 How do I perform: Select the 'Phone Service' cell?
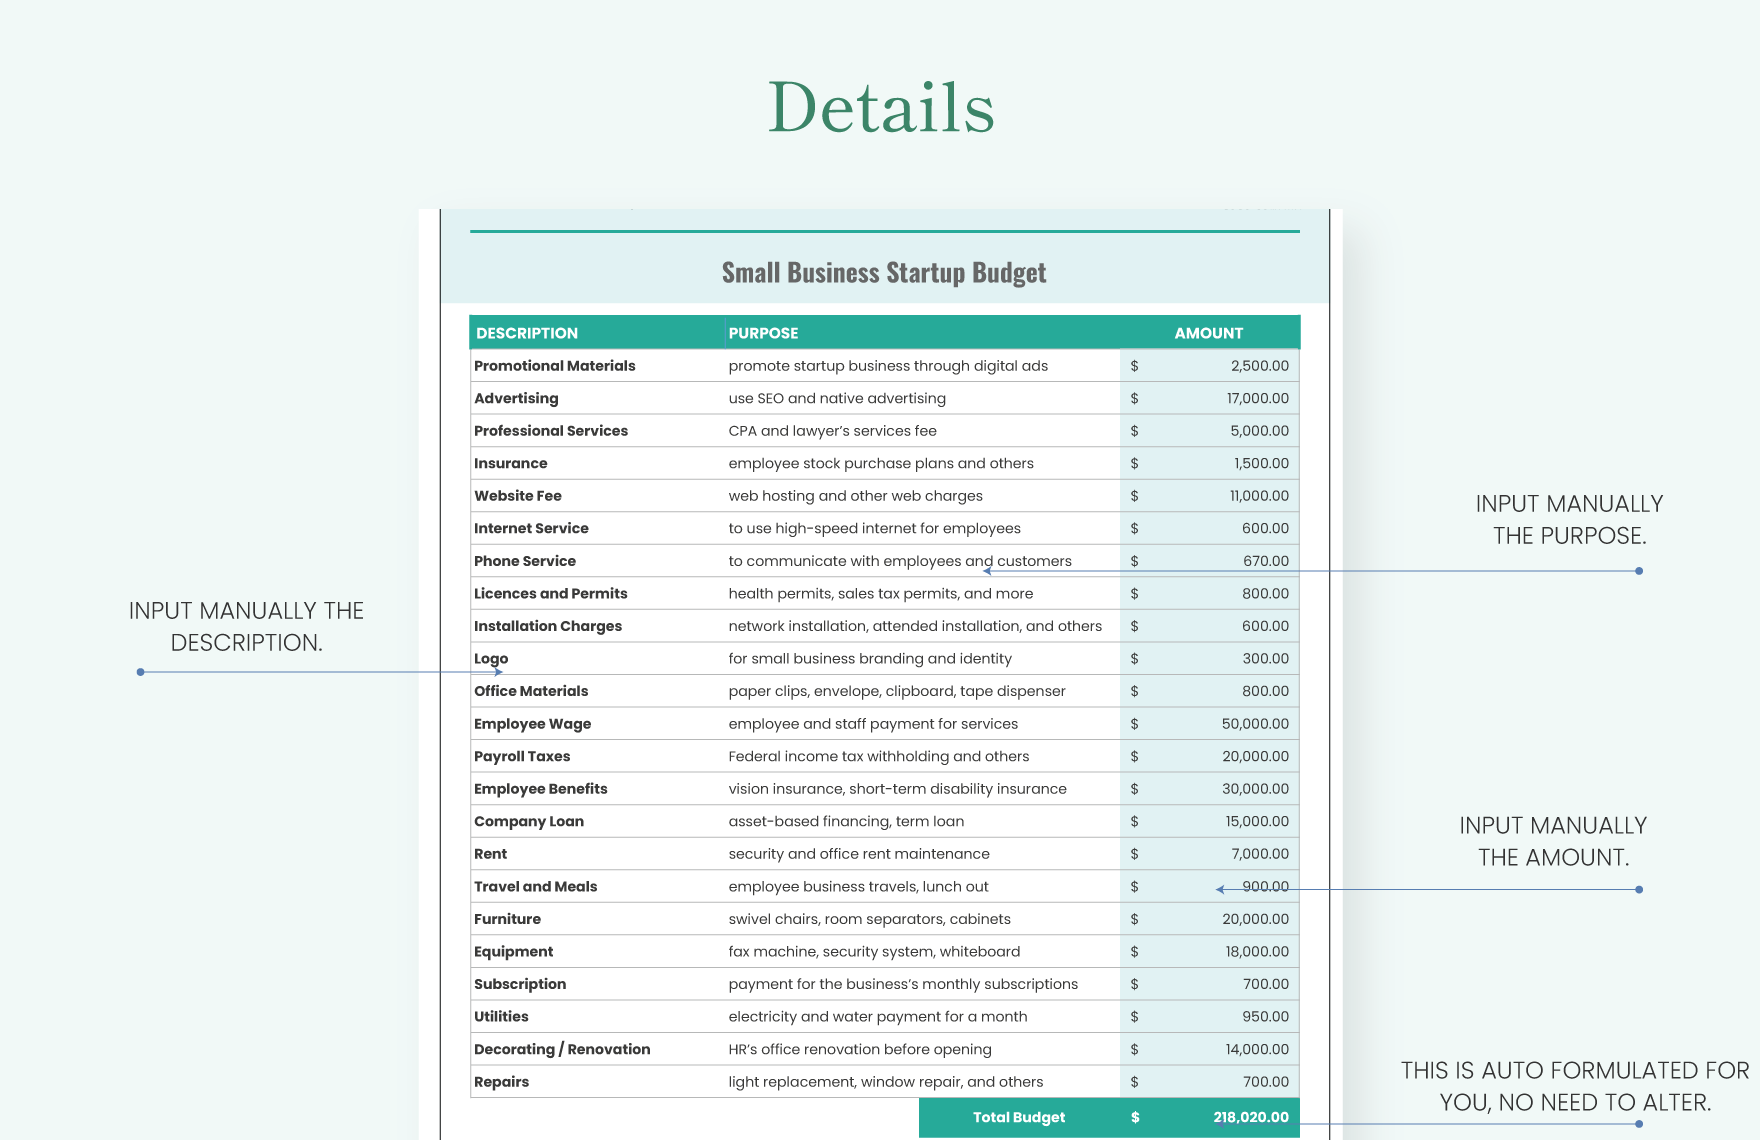coord(525,561)
